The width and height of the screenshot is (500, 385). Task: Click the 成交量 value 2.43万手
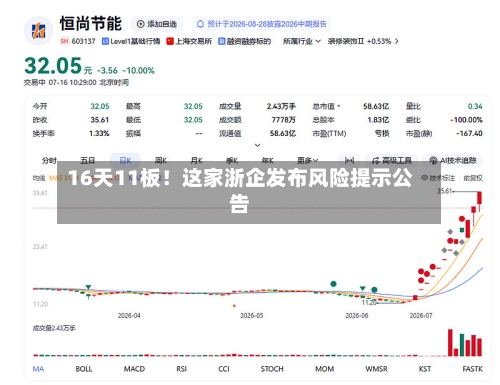tap(281, 106)
